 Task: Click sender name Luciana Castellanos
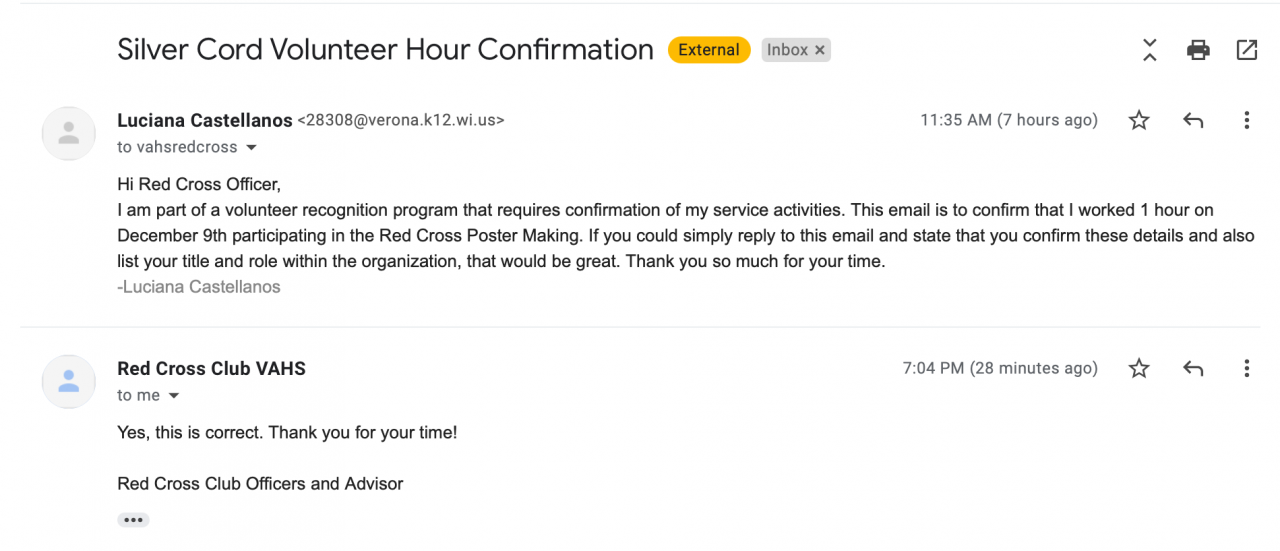click(x=204, y=121)
